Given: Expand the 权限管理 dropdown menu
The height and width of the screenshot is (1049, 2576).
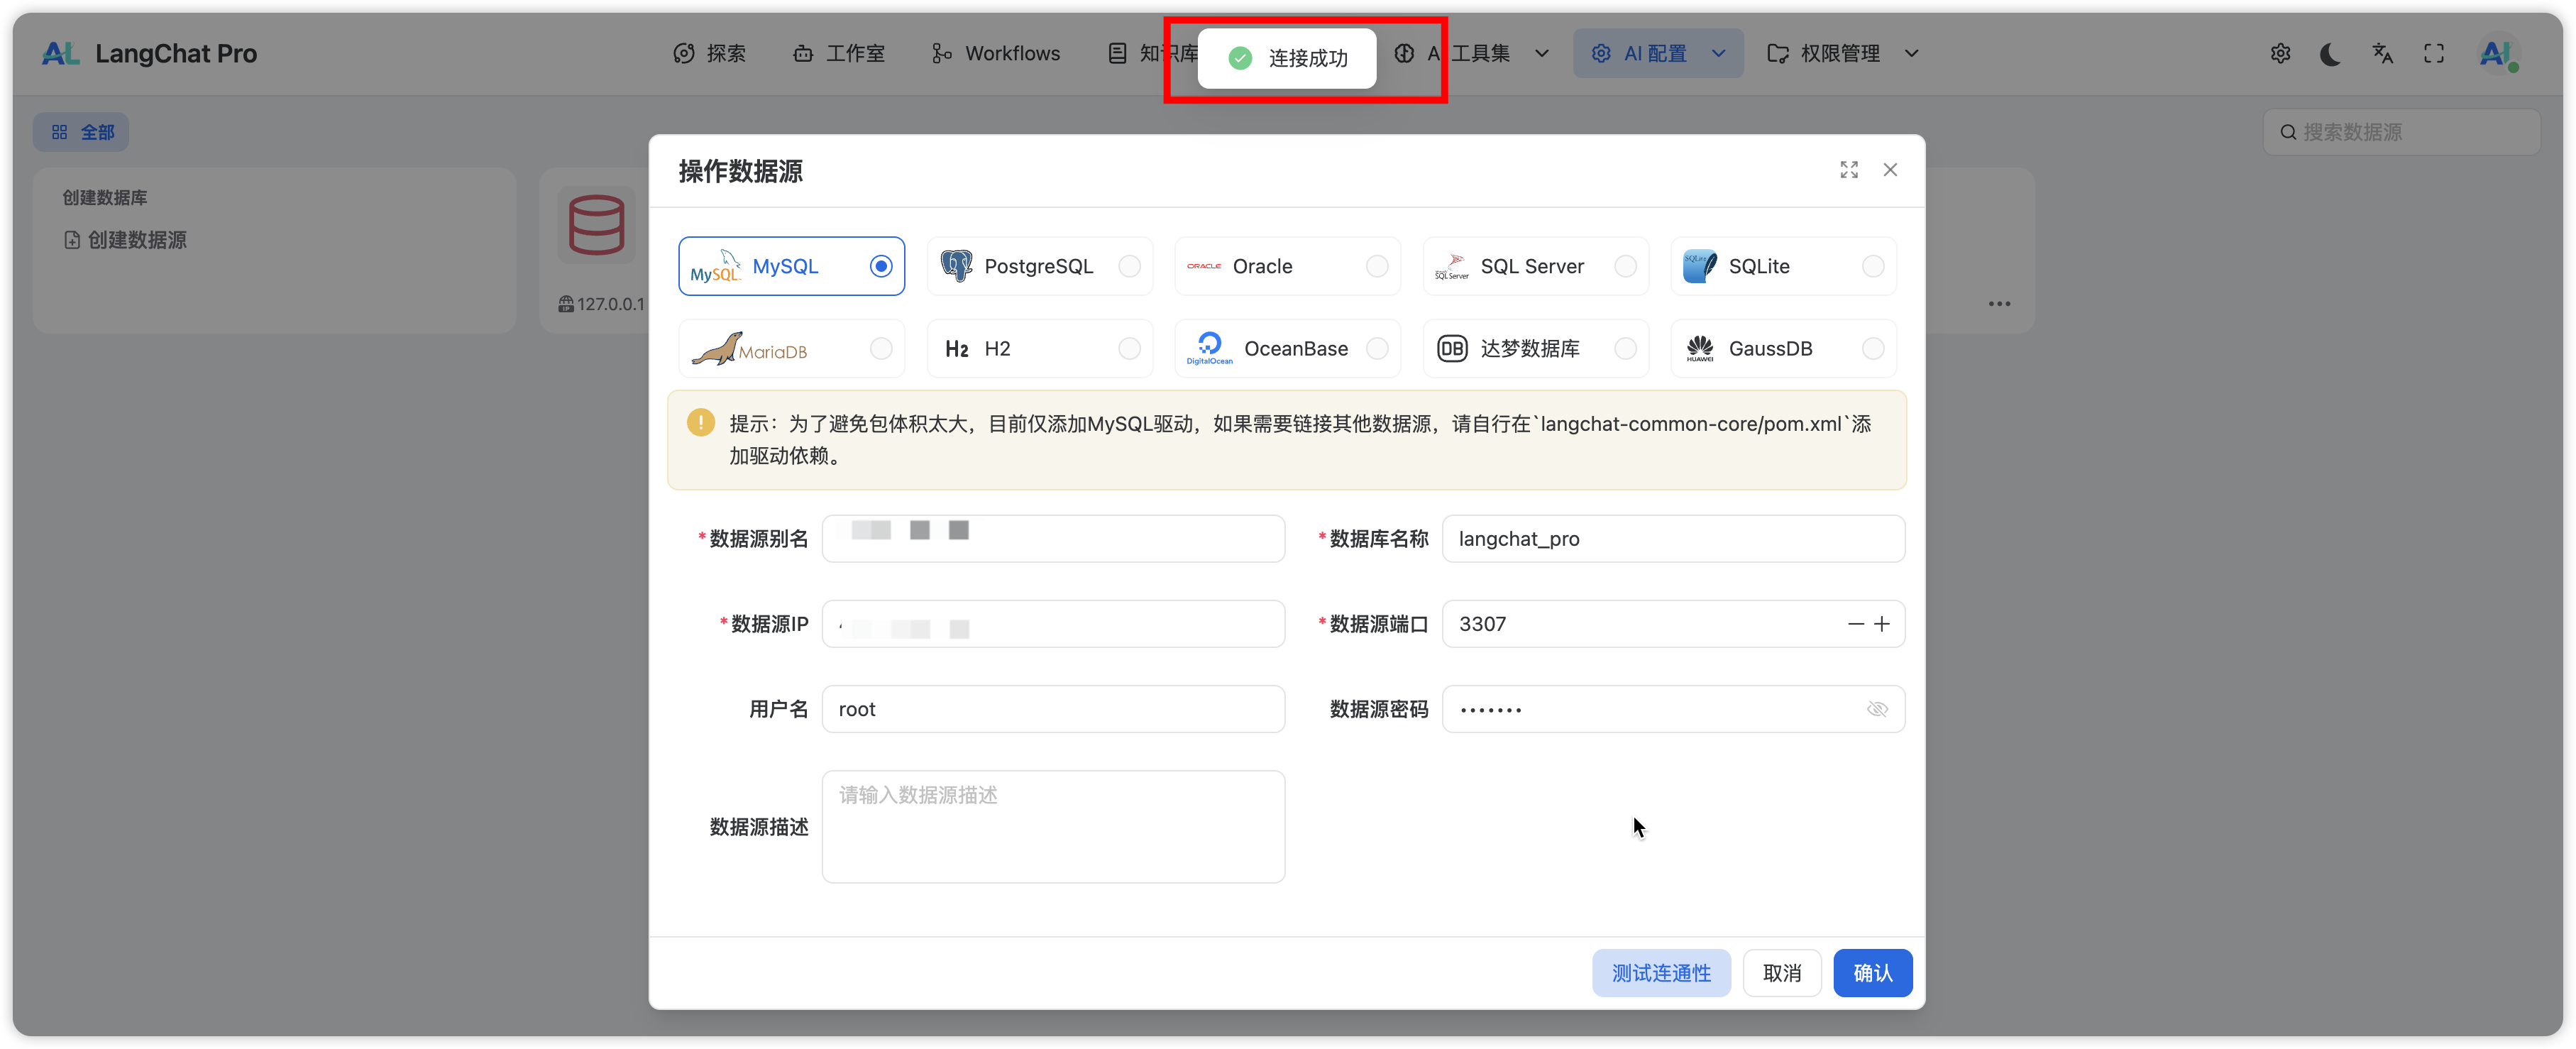Looking at the screenshot, I should coord(1911,54).
